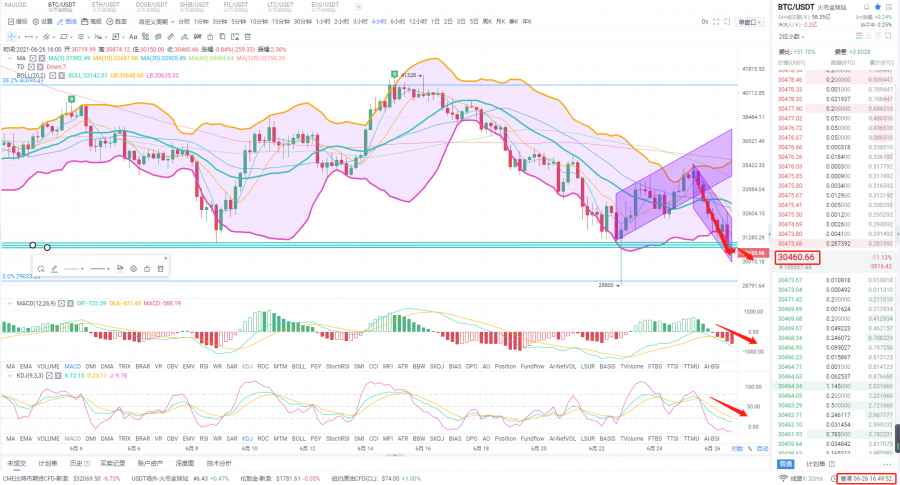Open the decimal places dropdown in order book
900x485 pixels.
(792, 36)
